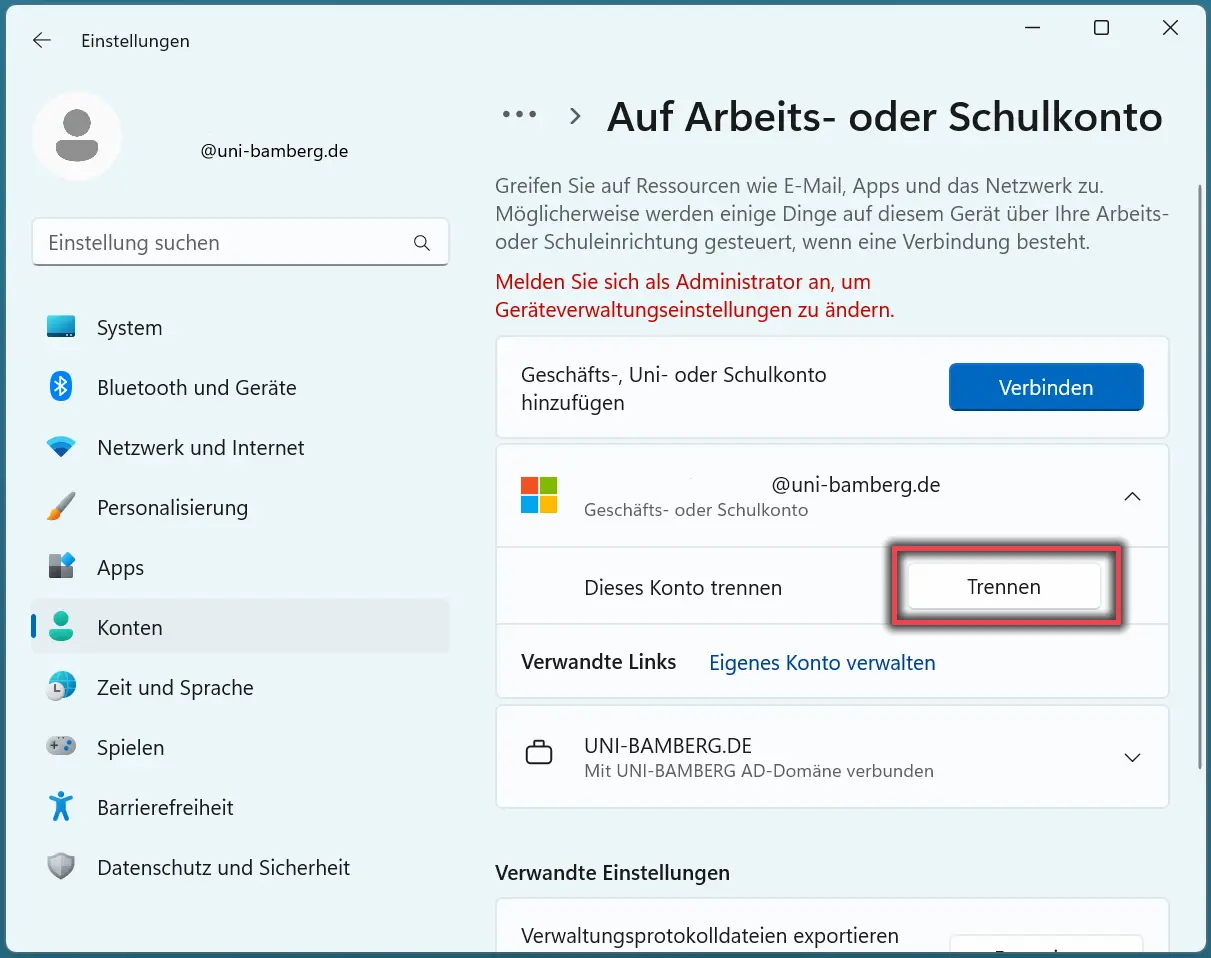Click the Personalisierung paintbrush icon
Image resolution: width=1211 pixels, height=958 pixels.
(x=61, y=507)
